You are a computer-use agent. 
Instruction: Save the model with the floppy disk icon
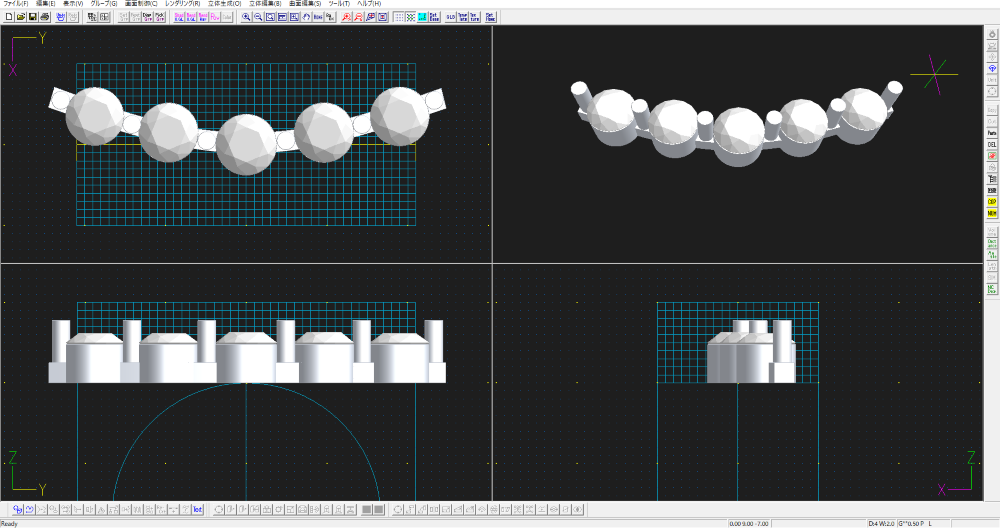pyautogui.click(x=32, y=17)
